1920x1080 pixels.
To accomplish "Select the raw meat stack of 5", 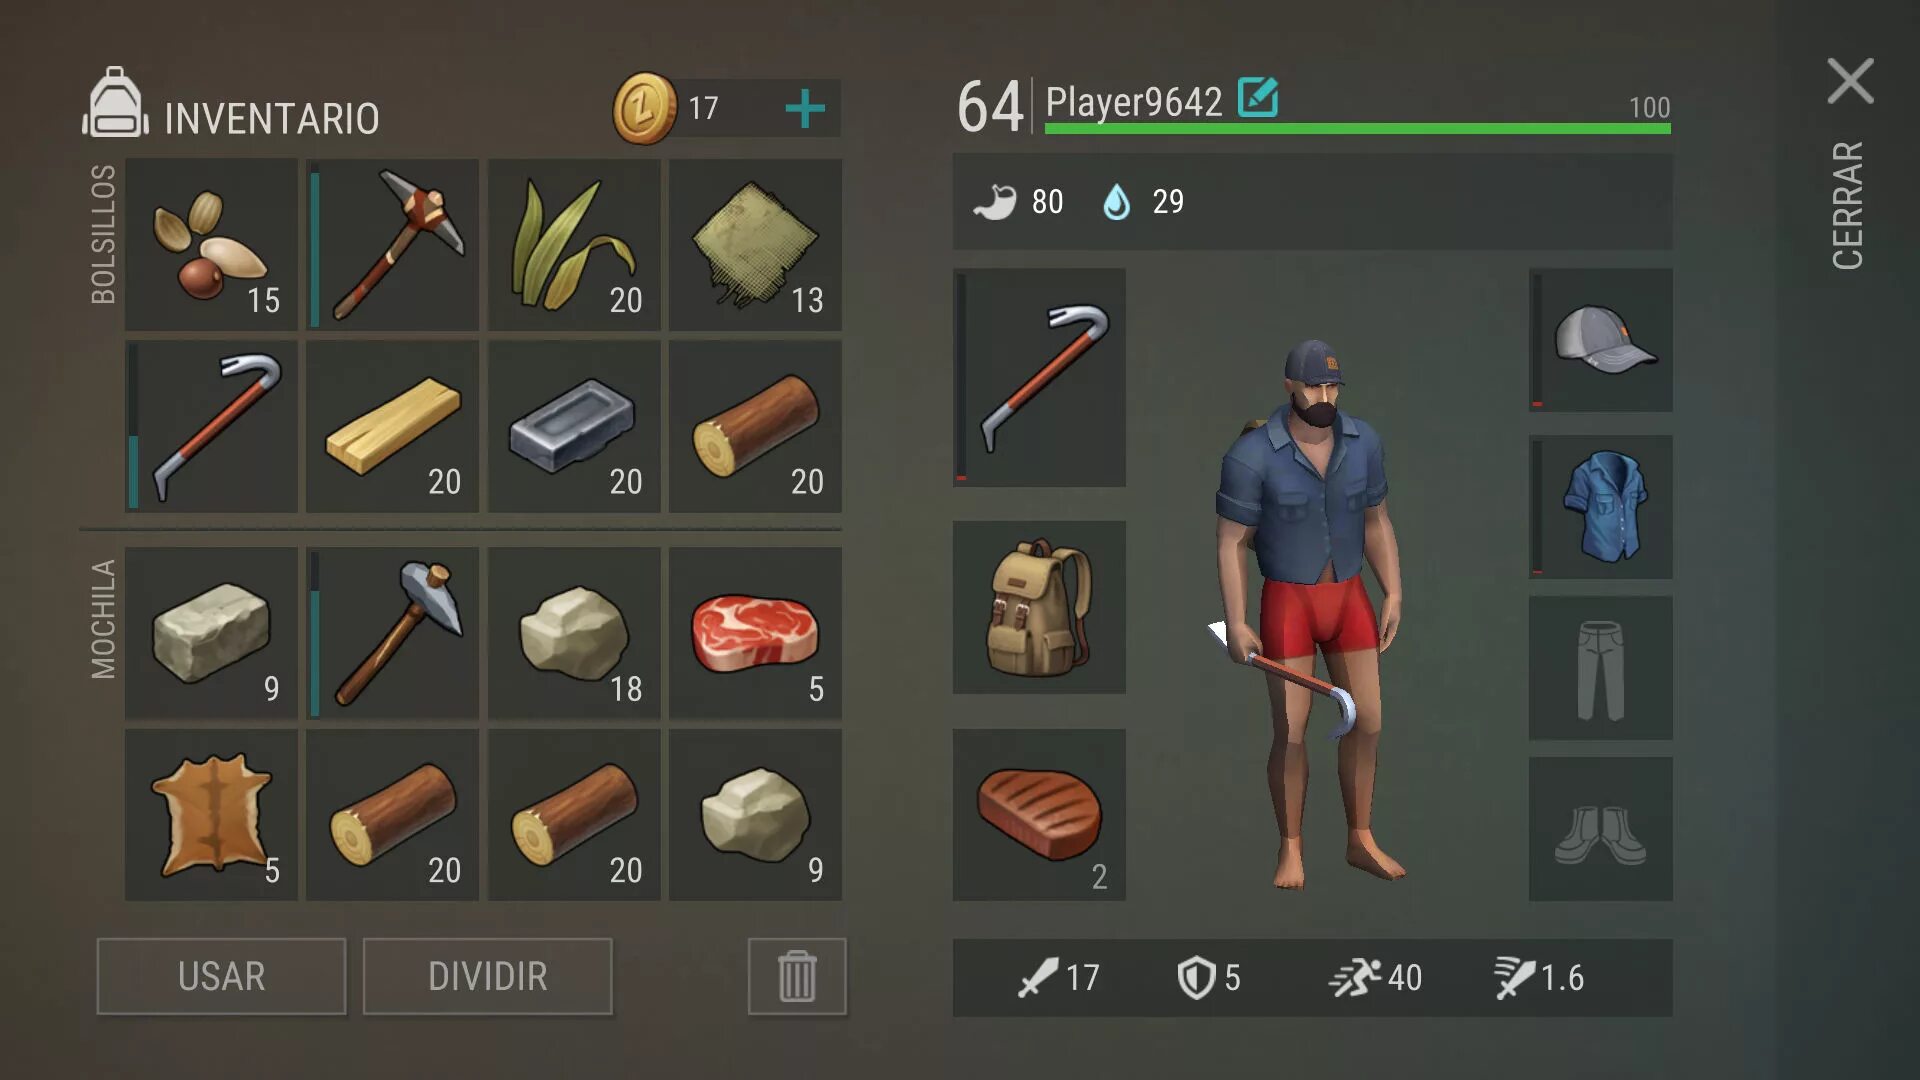I will click(x=755, y=633).
